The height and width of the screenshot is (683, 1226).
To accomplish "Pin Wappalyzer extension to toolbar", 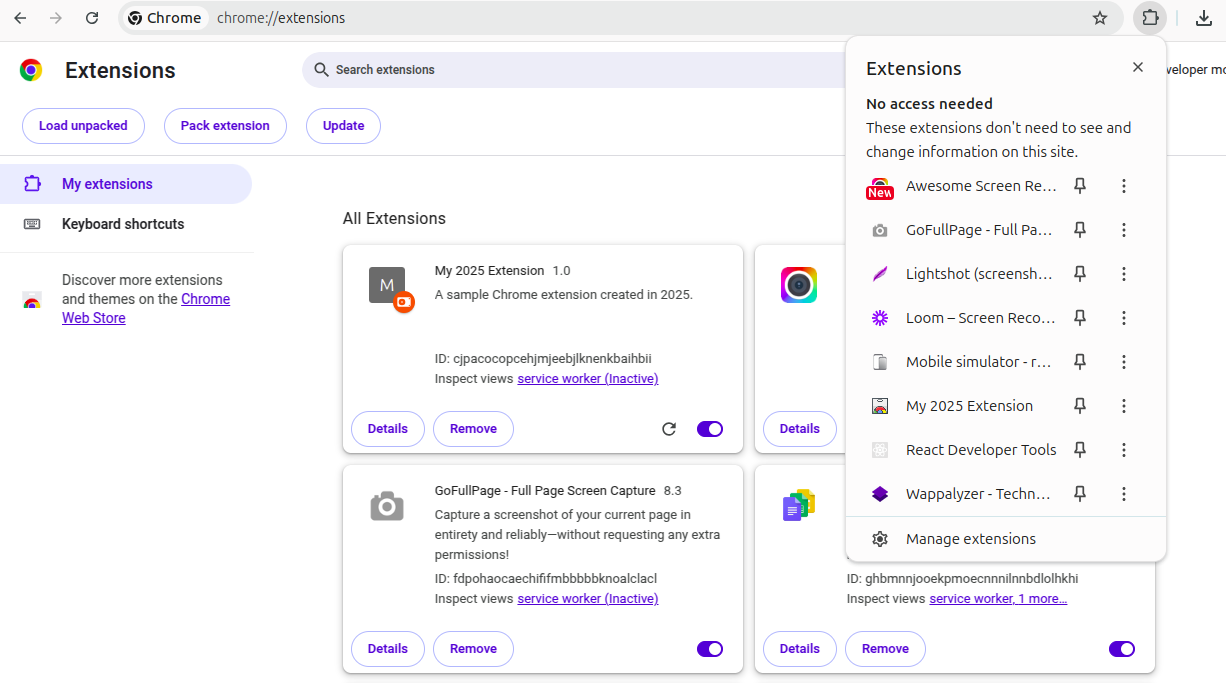I will [1080, 494].
